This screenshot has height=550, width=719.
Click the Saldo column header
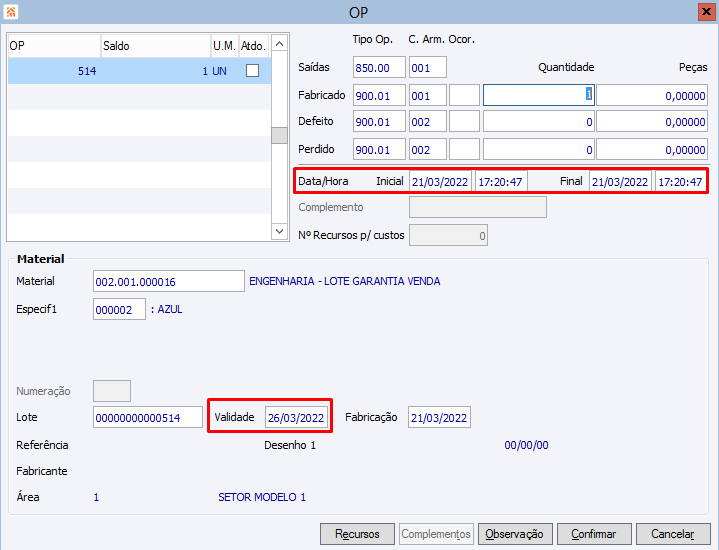[156, 46]
